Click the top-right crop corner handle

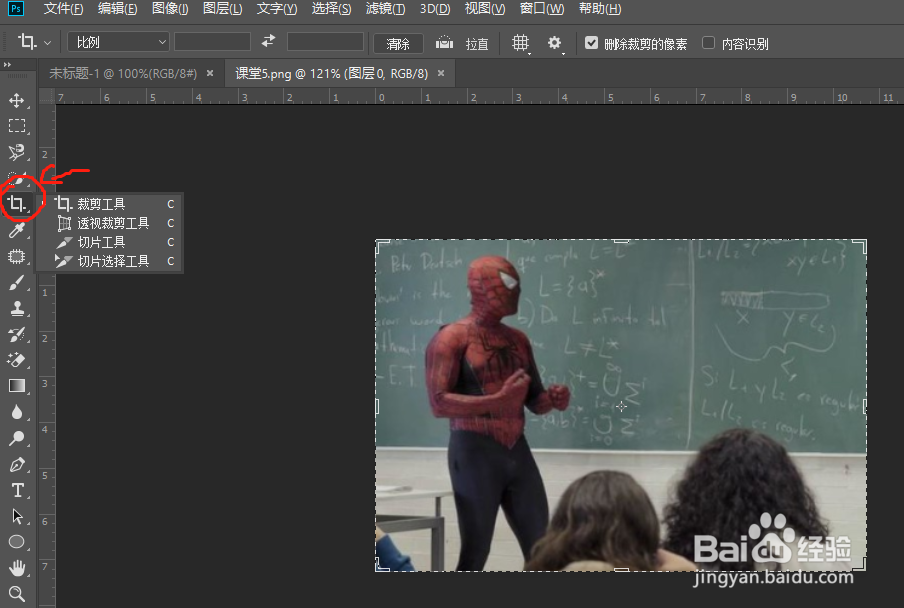point(861,246)
